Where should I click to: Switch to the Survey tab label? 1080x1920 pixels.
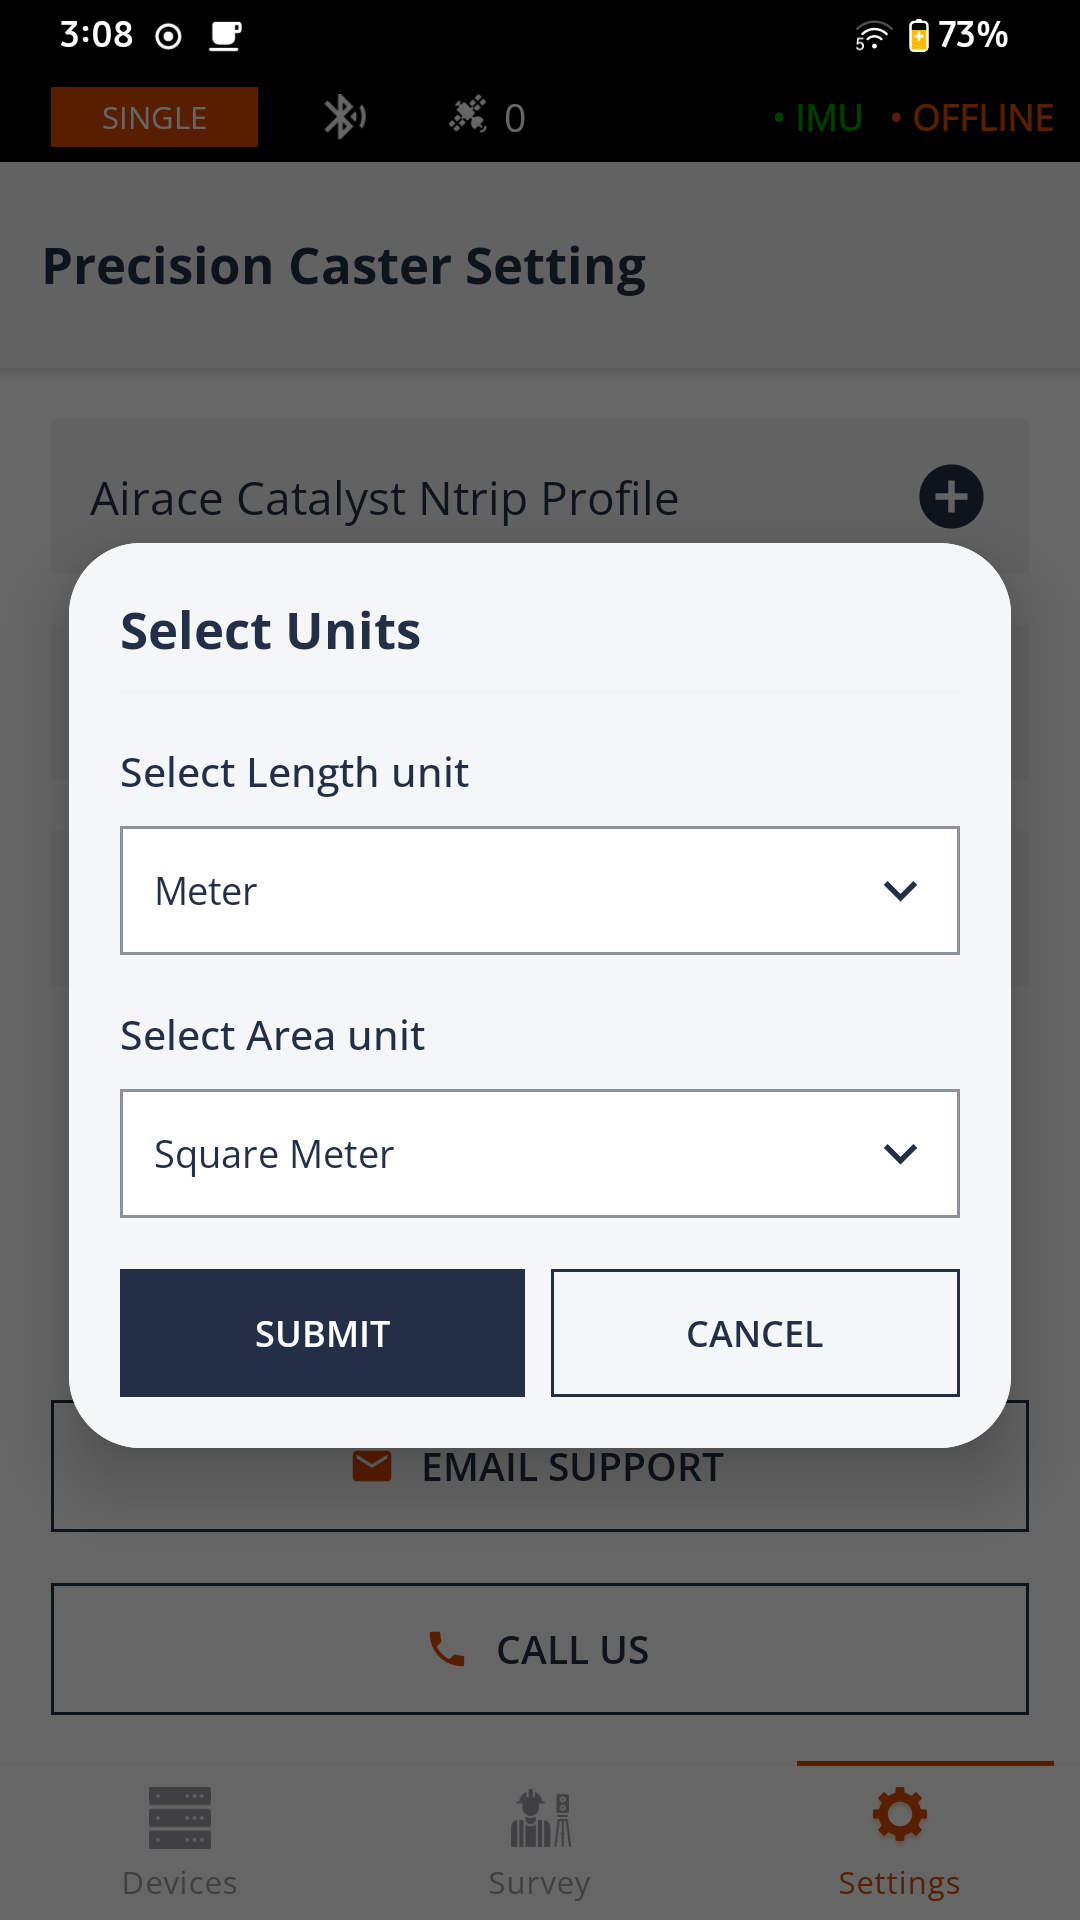click(x=540, y=1883)
